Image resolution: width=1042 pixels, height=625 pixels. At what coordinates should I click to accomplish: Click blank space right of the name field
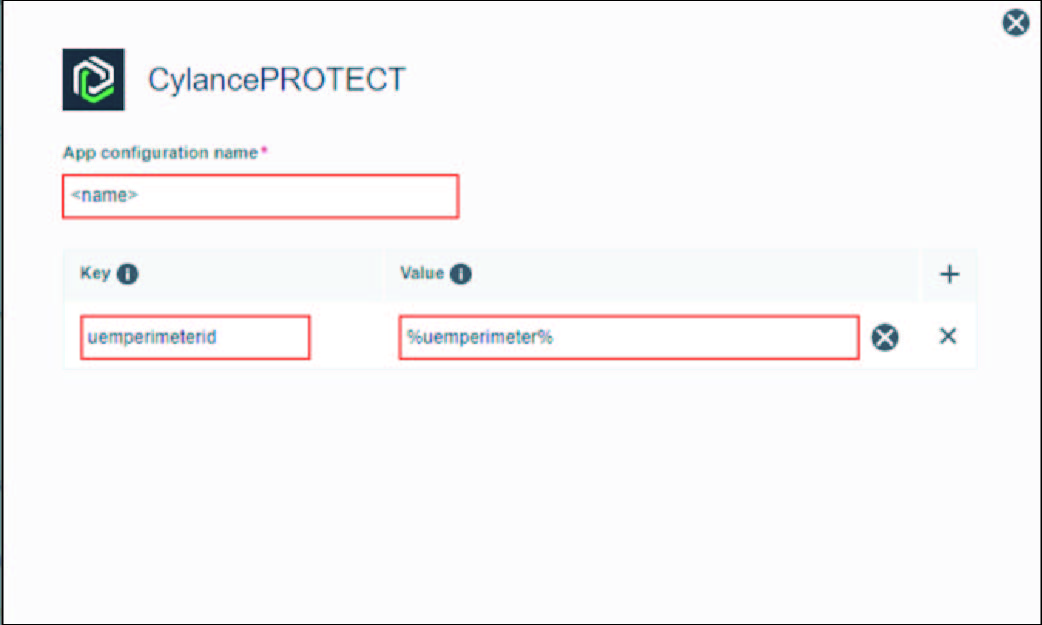pyautogui.click(x=718, y=196)
